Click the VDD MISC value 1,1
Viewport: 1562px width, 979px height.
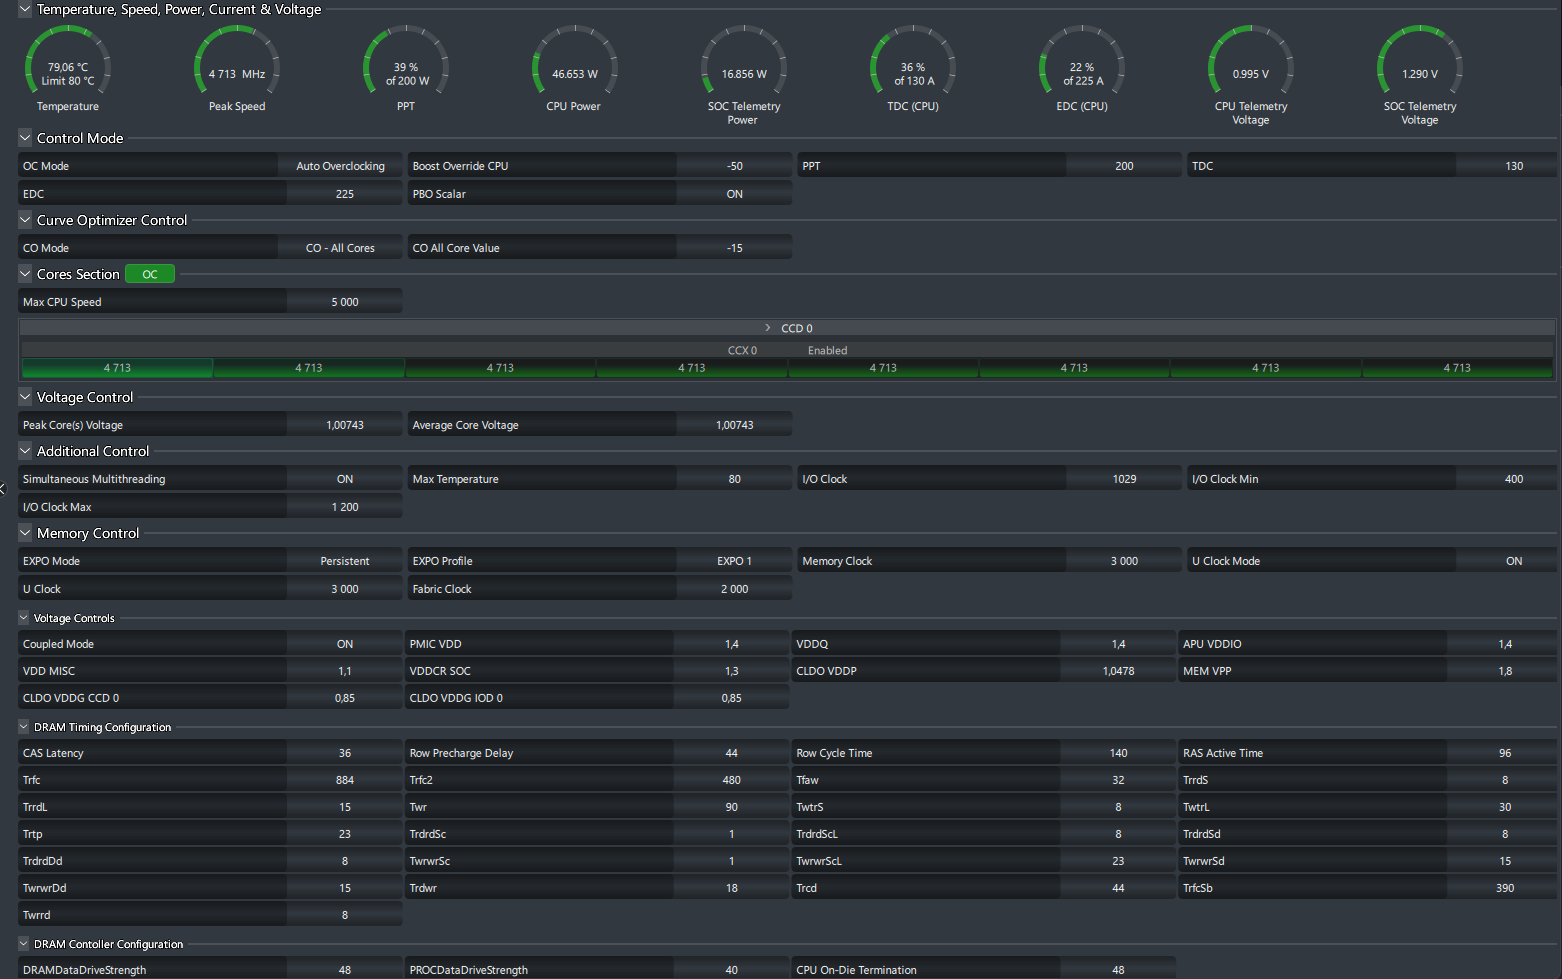pos(345,671)
